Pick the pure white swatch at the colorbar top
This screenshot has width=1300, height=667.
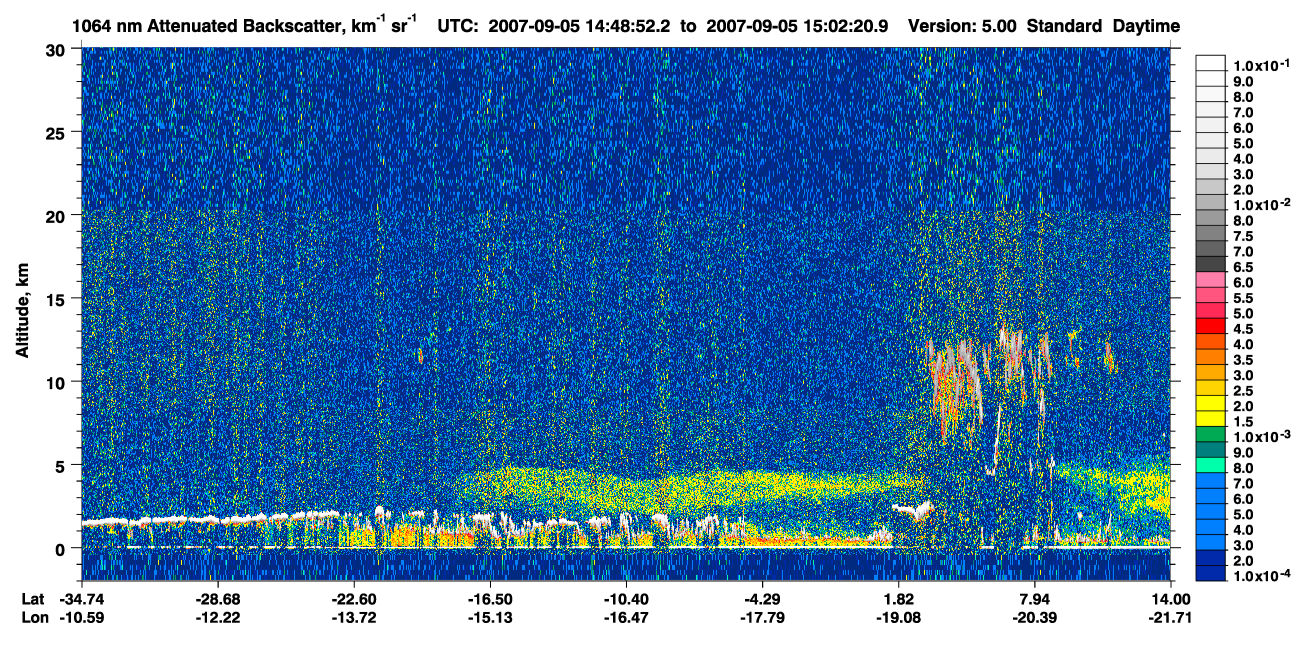(x=1210, y=63)
